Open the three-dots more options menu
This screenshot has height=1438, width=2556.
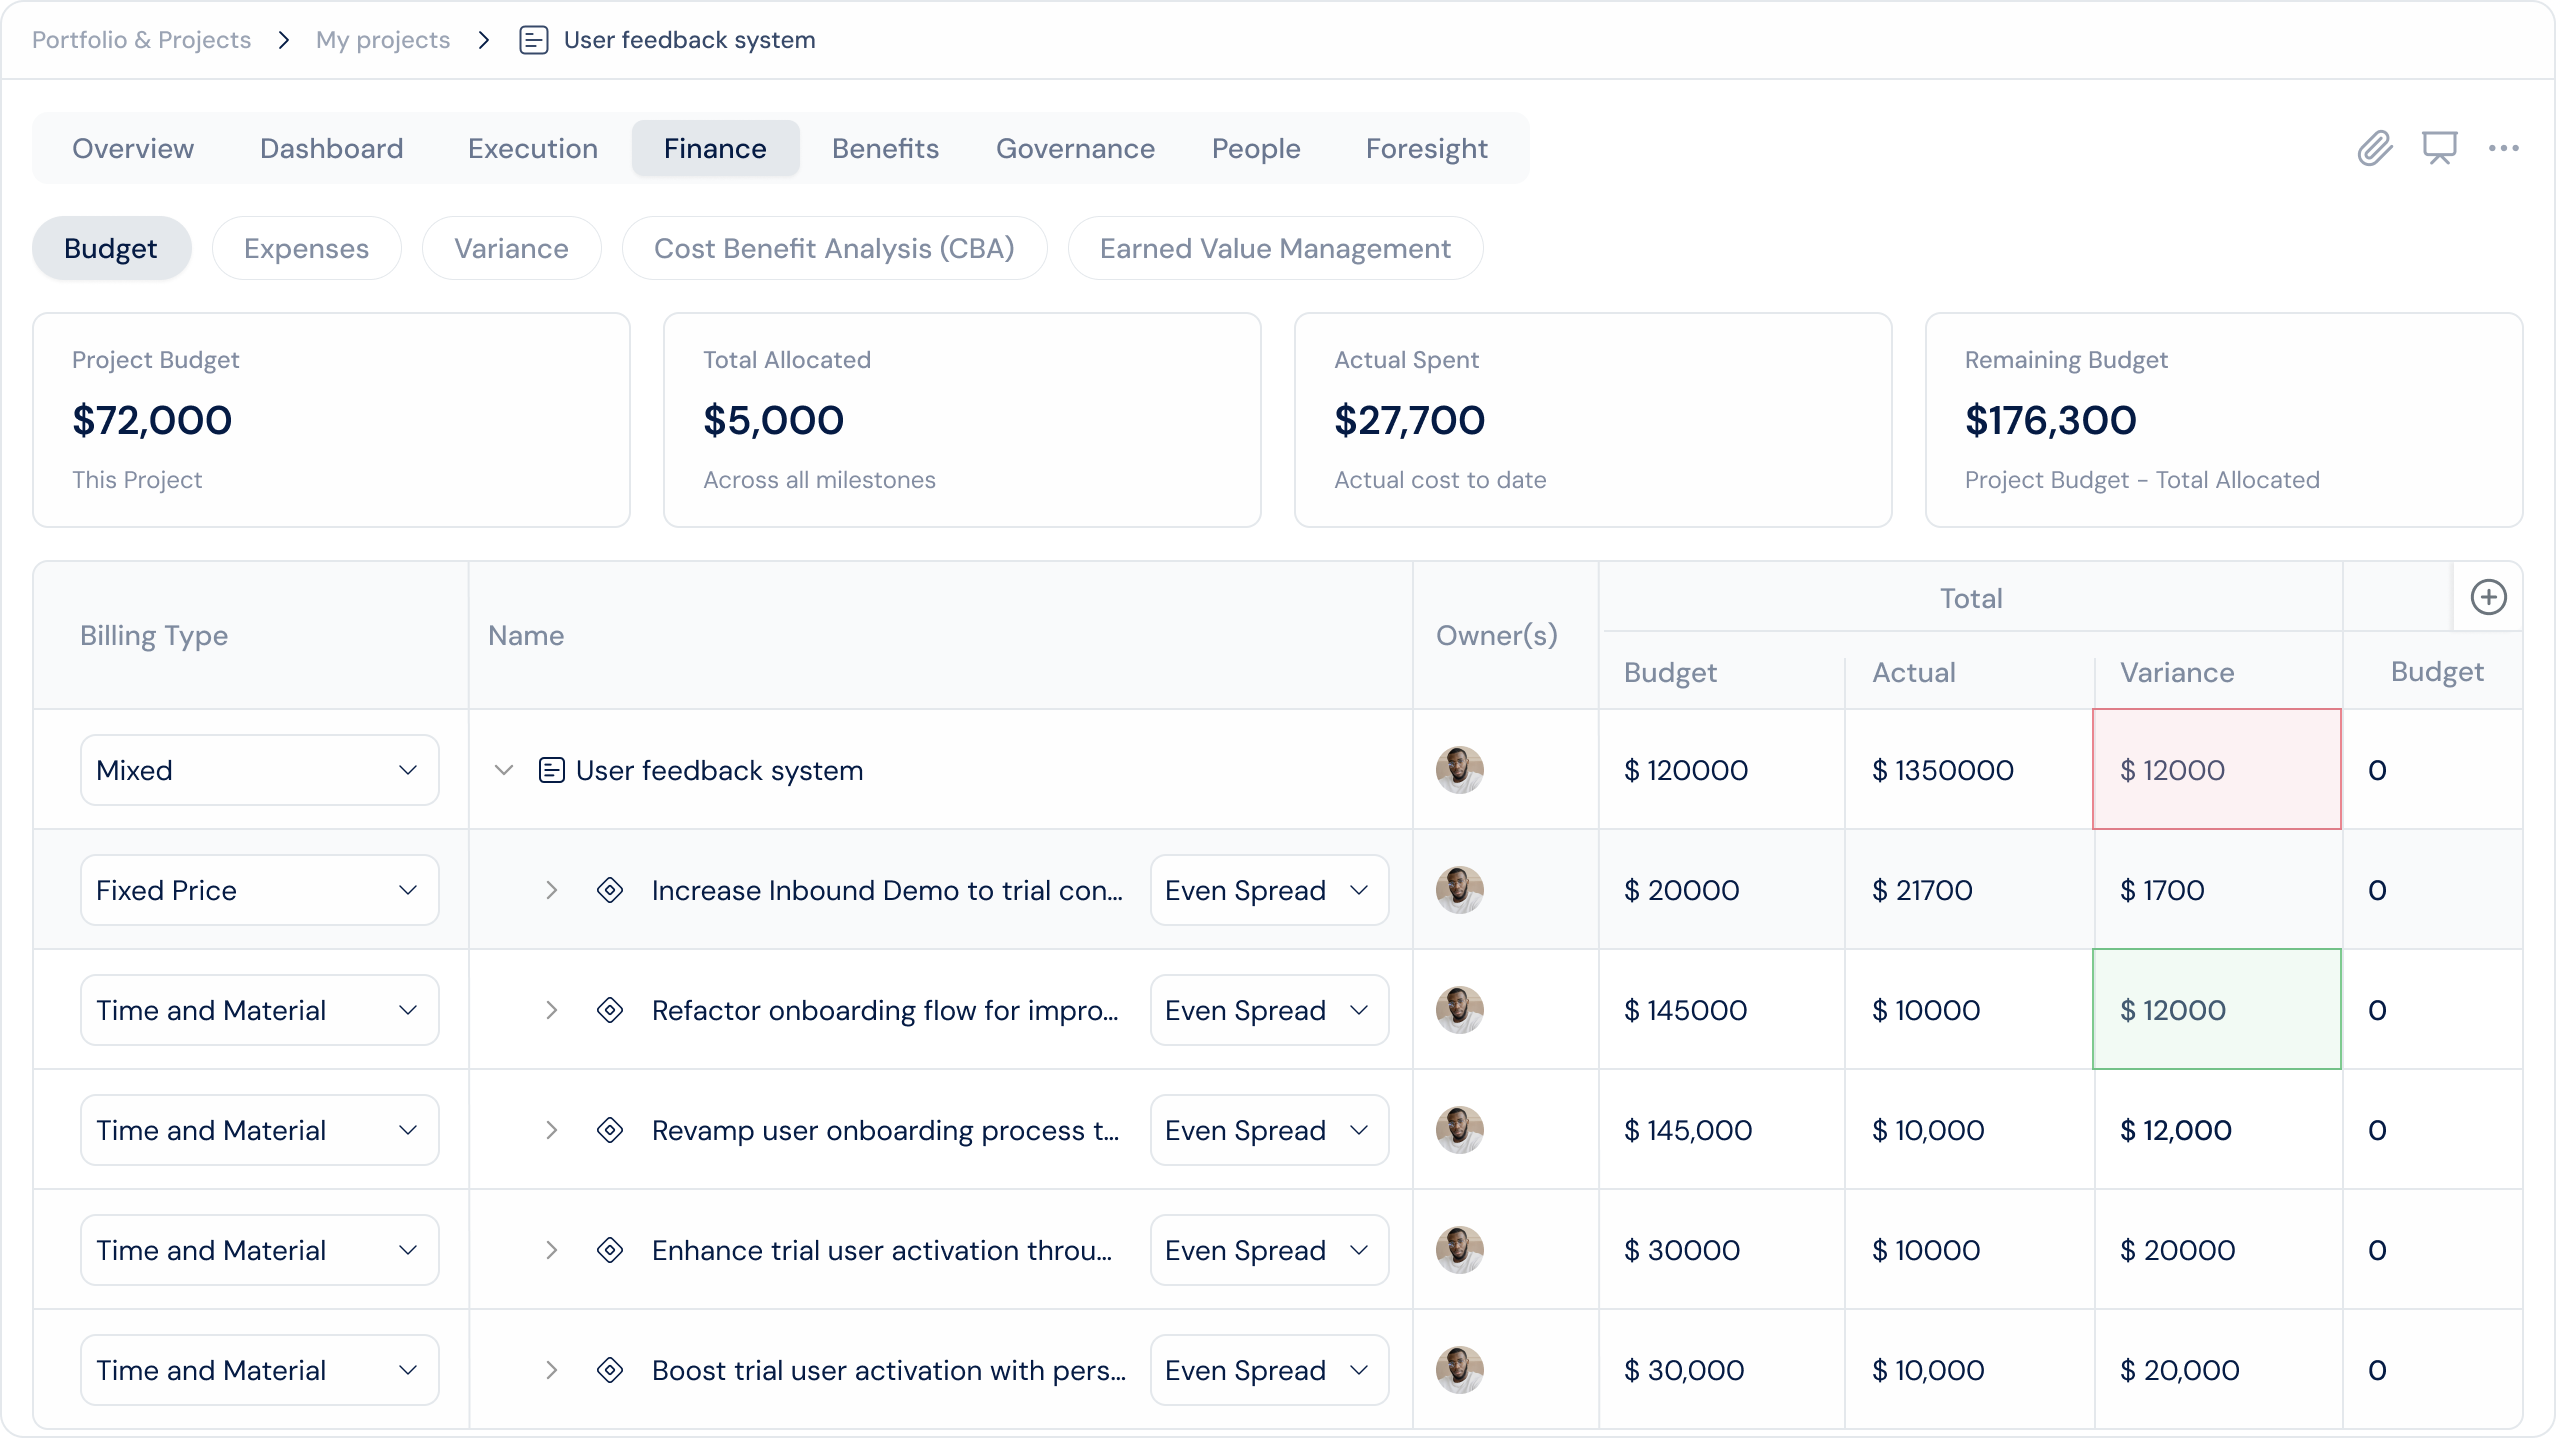[2504, 148]
